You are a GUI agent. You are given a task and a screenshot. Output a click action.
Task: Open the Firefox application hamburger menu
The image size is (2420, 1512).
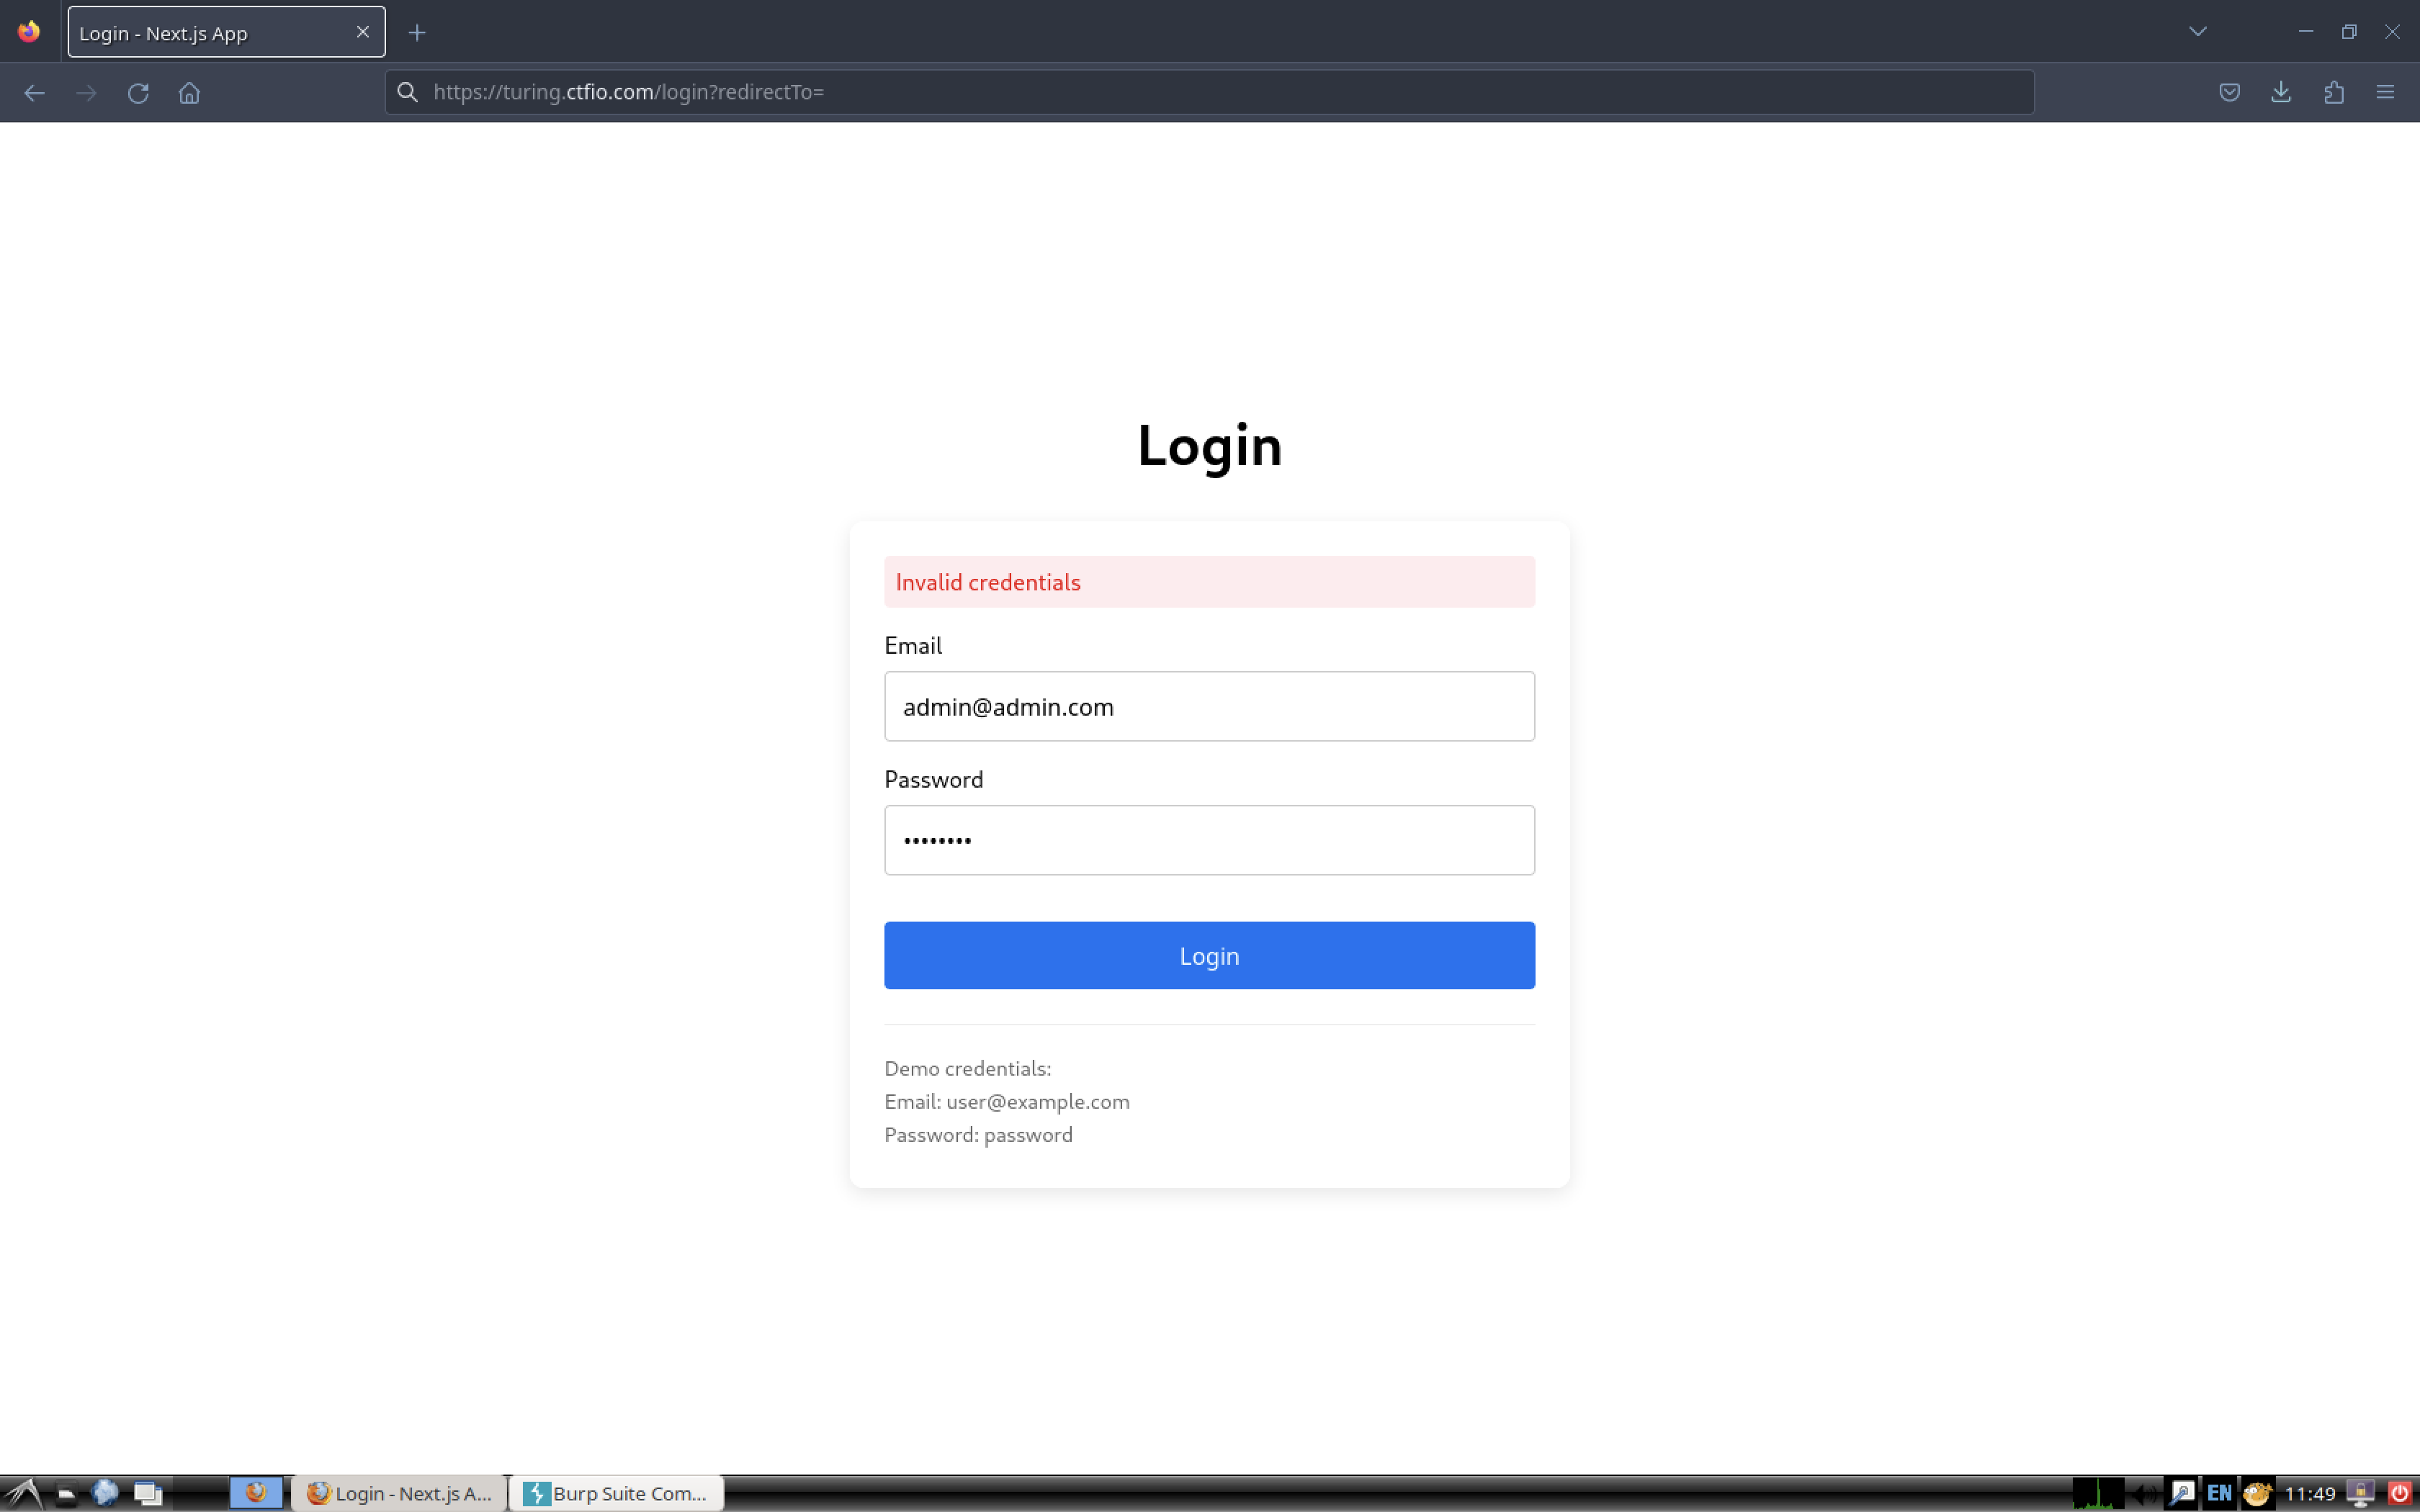click(x=2385, y=93)
